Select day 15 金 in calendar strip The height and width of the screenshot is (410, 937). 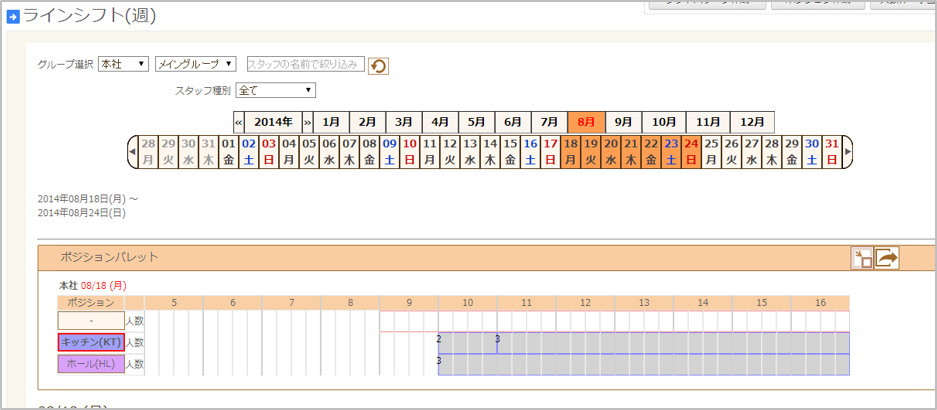tap(510, 152)
